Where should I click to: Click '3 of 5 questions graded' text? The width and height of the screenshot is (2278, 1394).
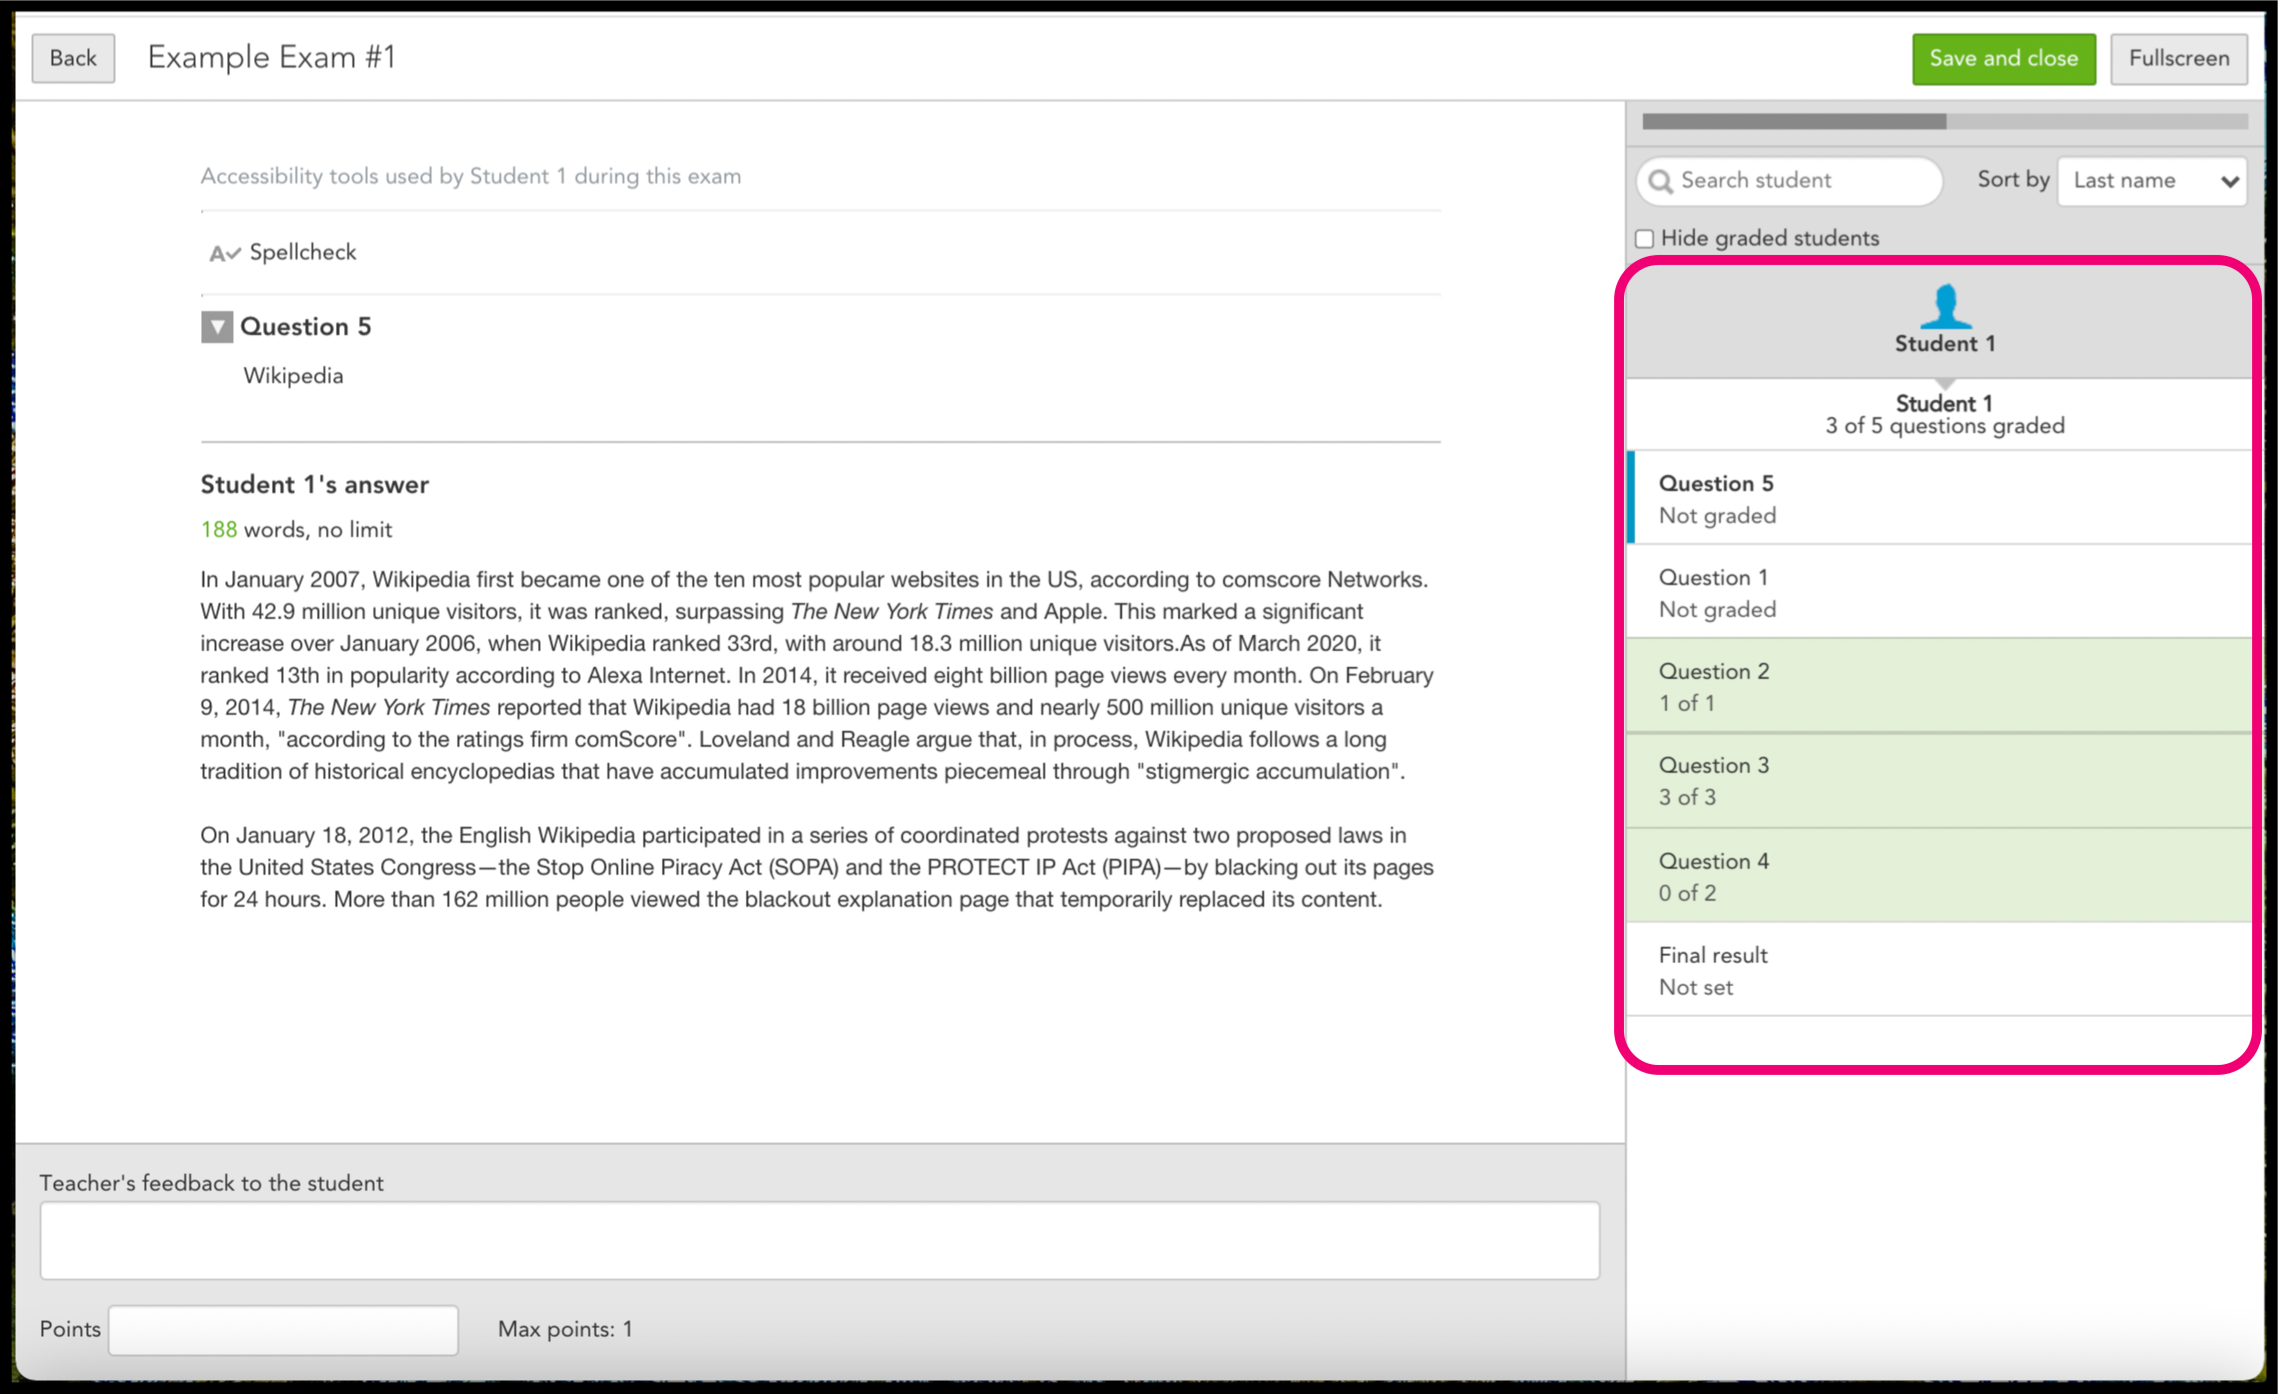point(1944,426)
